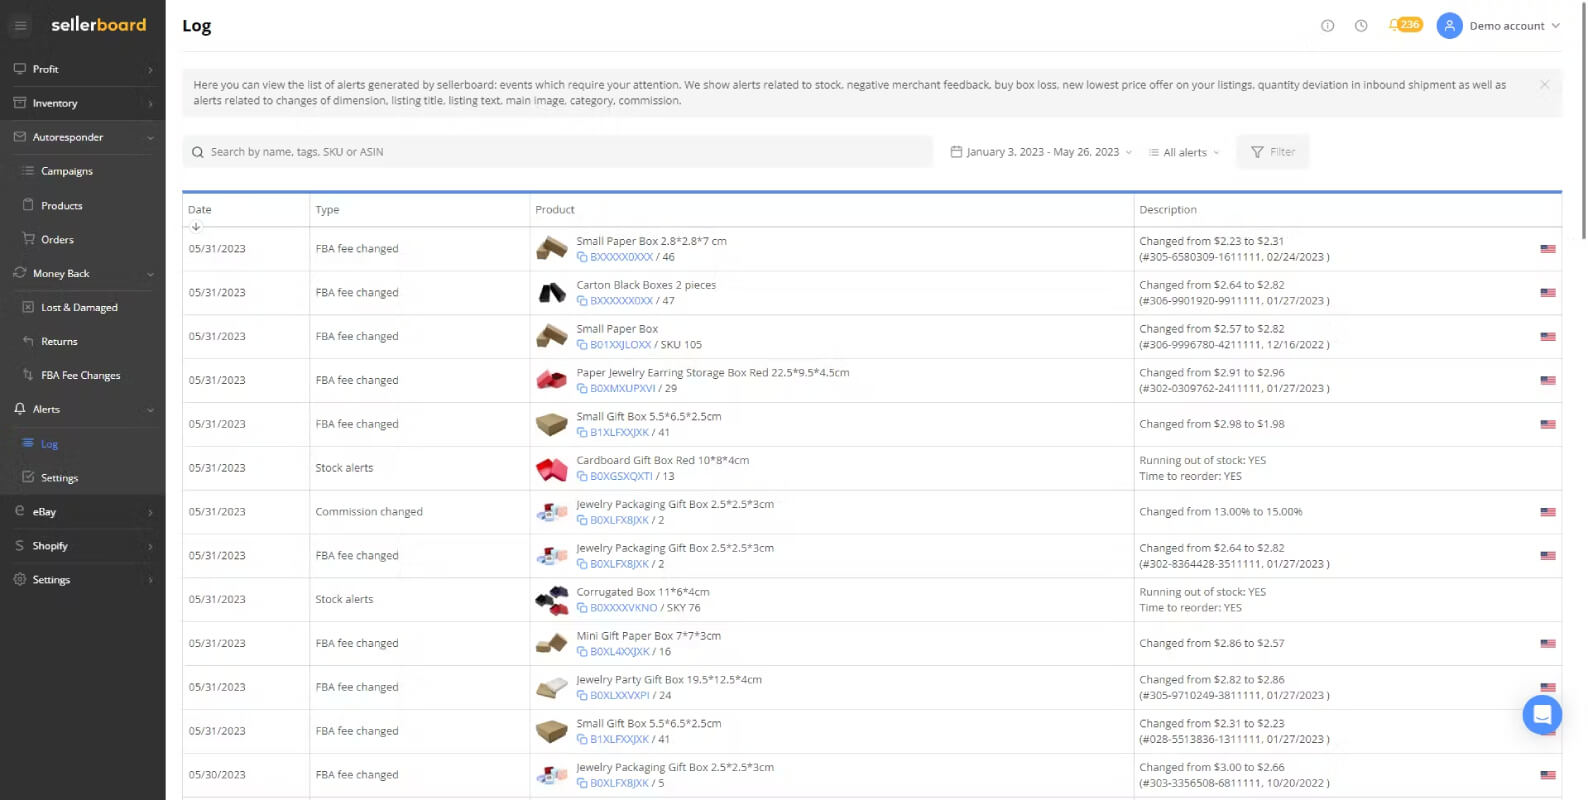This screenshot has height=800, width=1588.
Task: Copy ASIN icon next to B0XGSXQXTI
Action: point(582,477)
